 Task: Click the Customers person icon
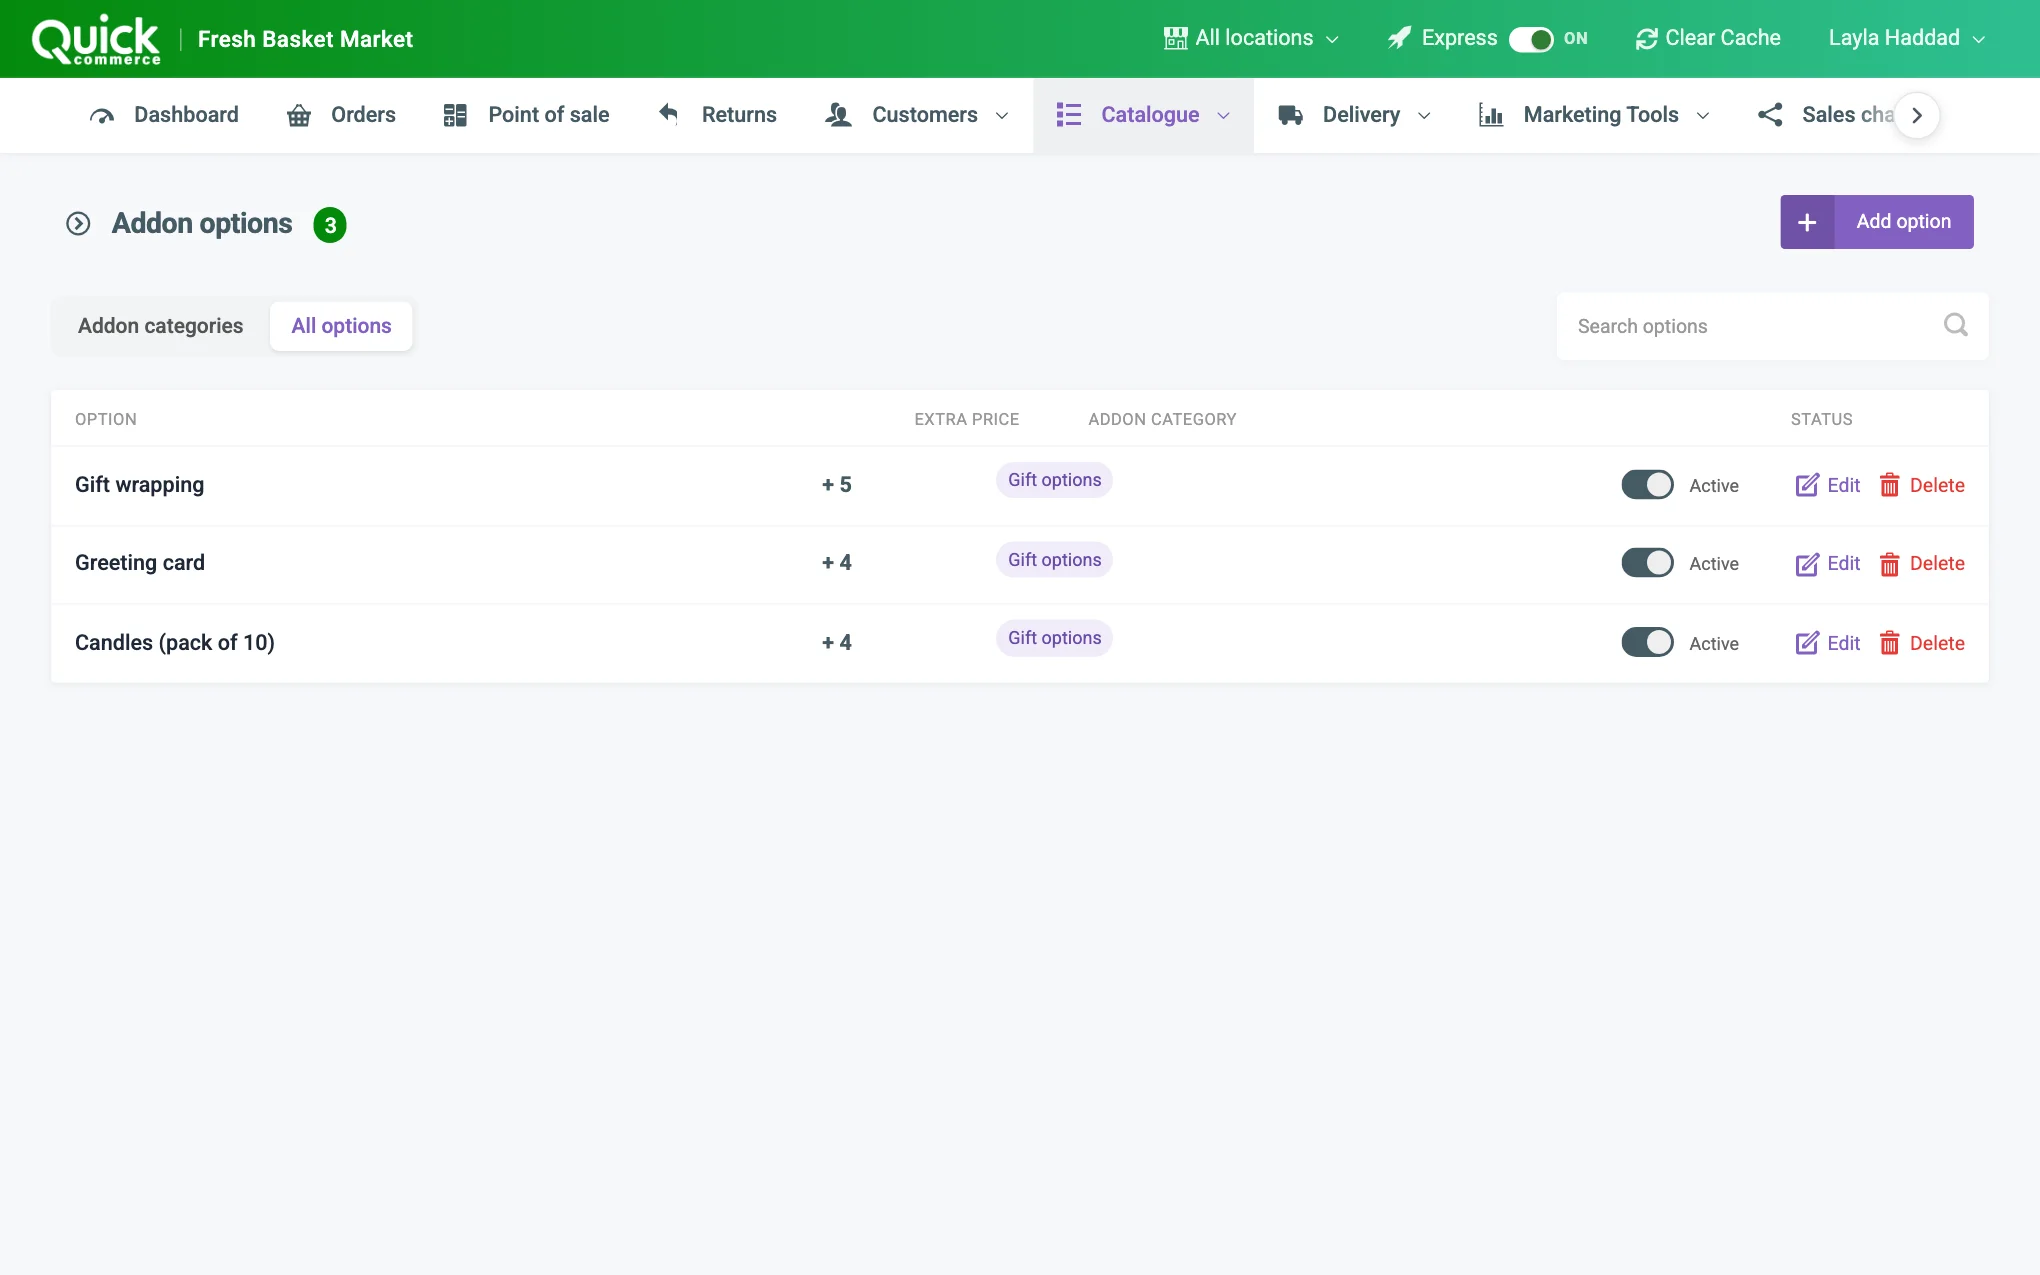[838, 115]
